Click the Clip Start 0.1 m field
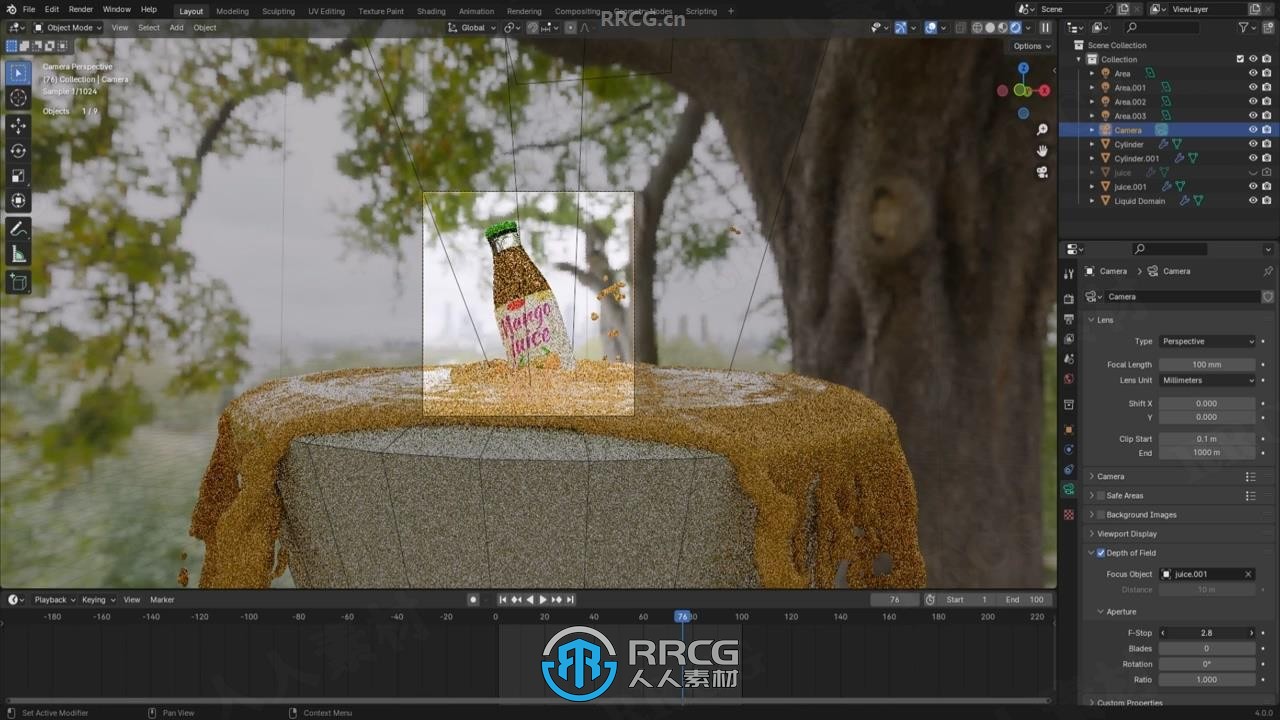The image size is (1280, 720). 1207,438
